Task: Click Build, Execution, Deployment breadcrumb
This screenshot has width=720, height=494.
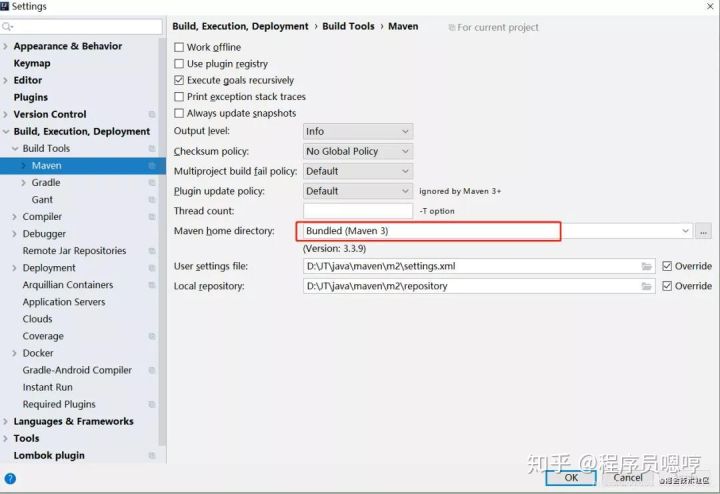Action: pos(240,26)
